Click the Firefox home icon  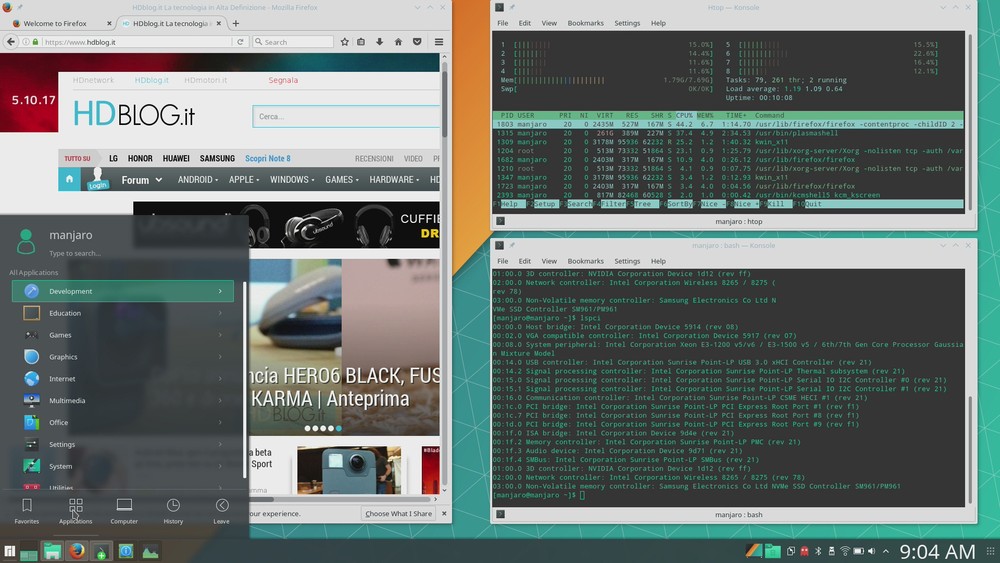coord(398,42)
